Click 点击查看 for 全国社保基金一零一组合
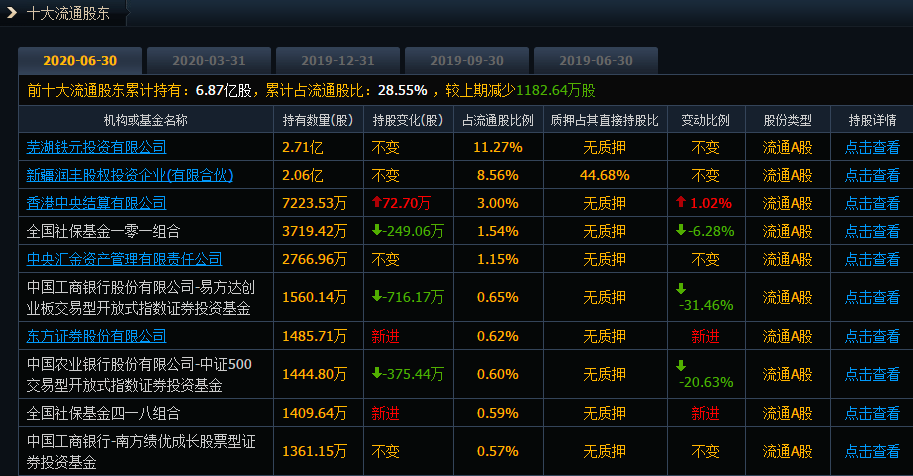 tap(872, 231)
